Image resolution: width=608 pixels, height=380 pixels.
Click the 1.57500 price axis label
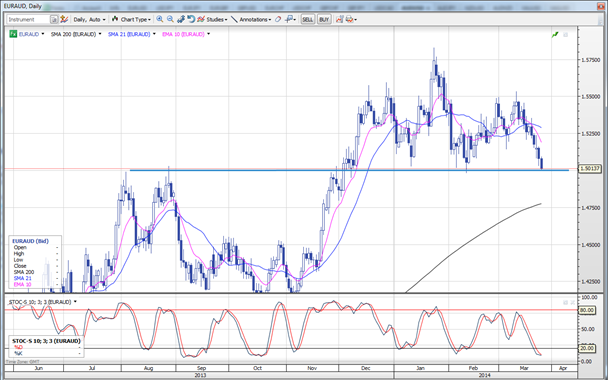pos(591,60)
